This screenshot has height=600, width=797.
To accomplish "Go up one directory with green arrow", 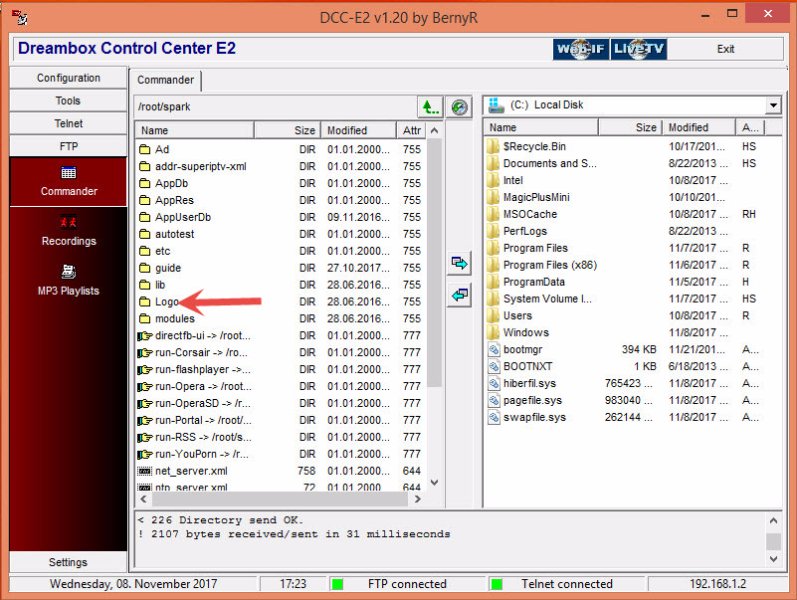I will (x=430, y=107).
